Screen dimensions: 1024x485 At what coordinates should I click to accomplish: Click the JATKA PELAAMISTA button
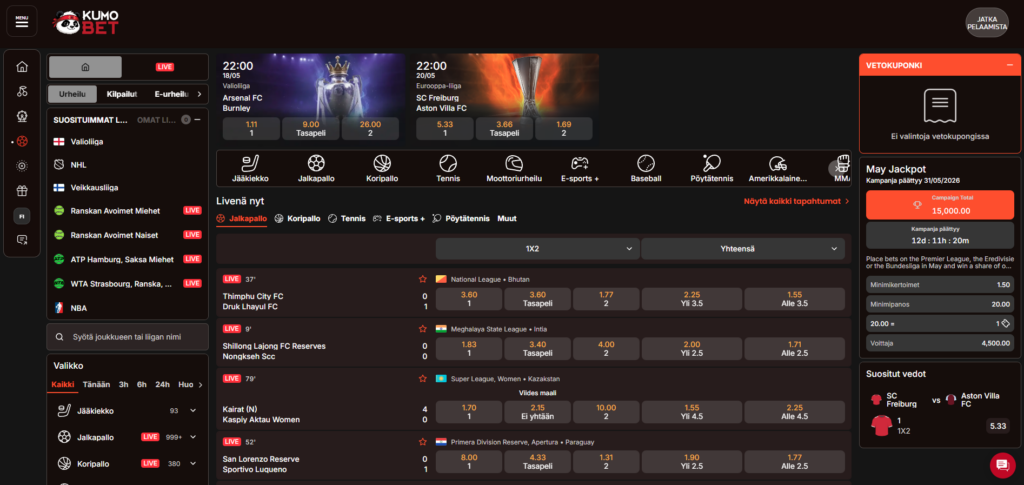(987, 22)
